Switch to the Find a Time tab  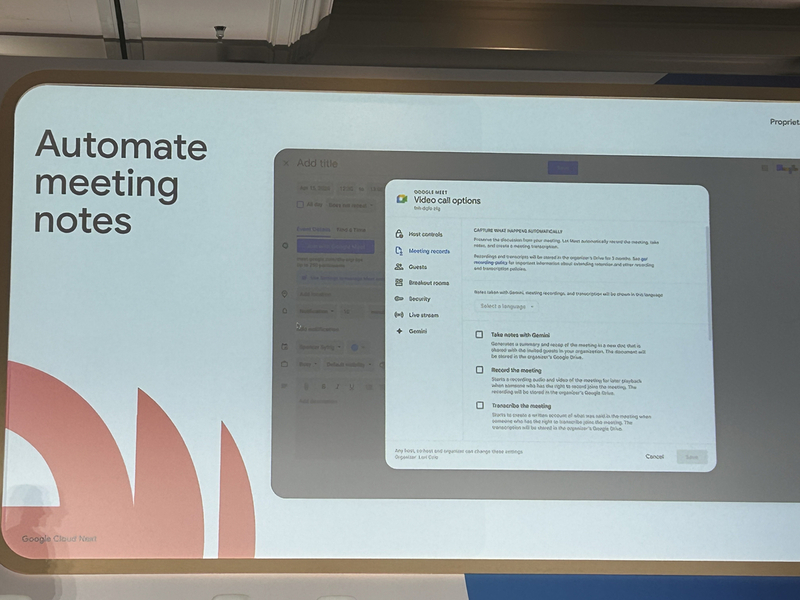pos(351,230)
